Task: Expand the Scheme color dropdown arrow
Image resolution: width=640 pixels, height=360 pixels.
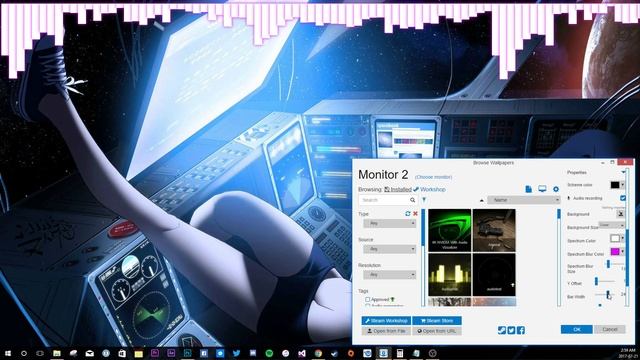Action: coord(622,185)
